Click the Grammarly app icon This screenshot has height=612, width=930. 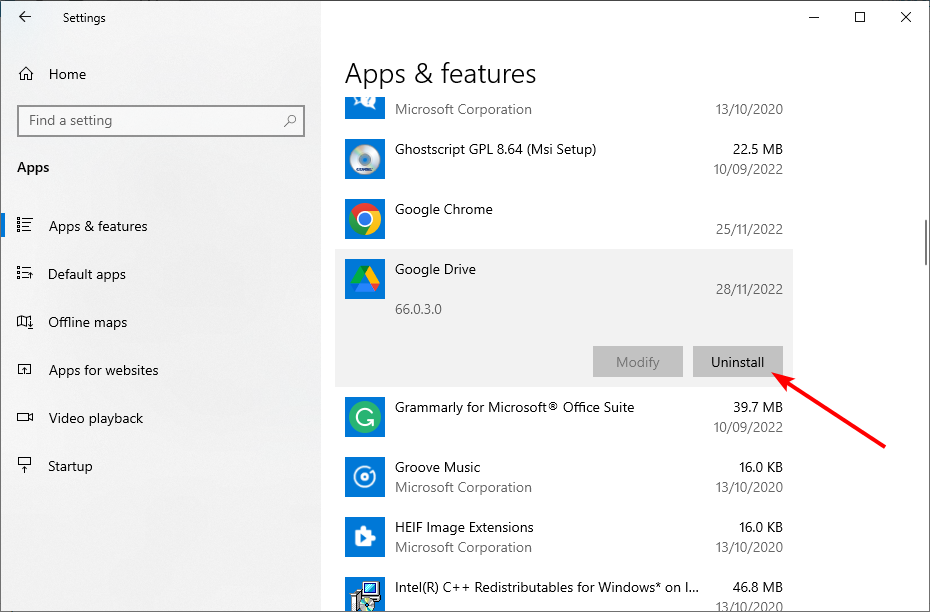pyautogui.click(x=365, y=417)
